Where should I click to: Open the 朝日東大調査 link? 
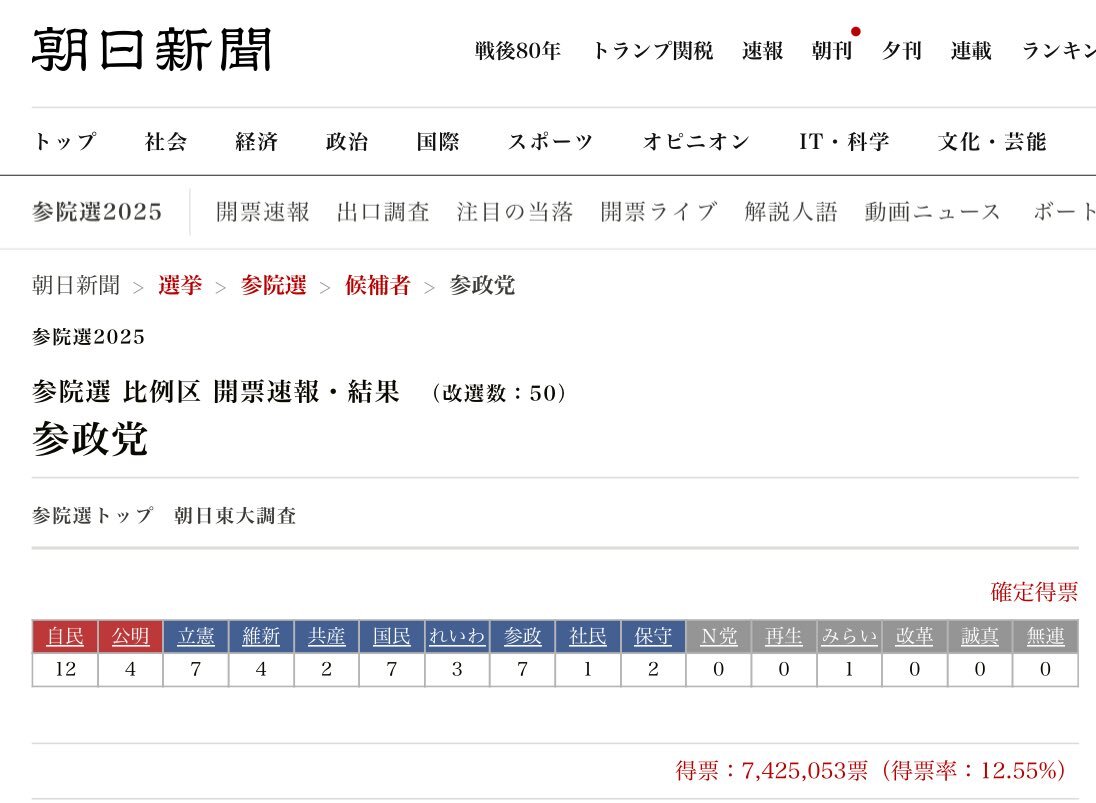coord(235,516)
